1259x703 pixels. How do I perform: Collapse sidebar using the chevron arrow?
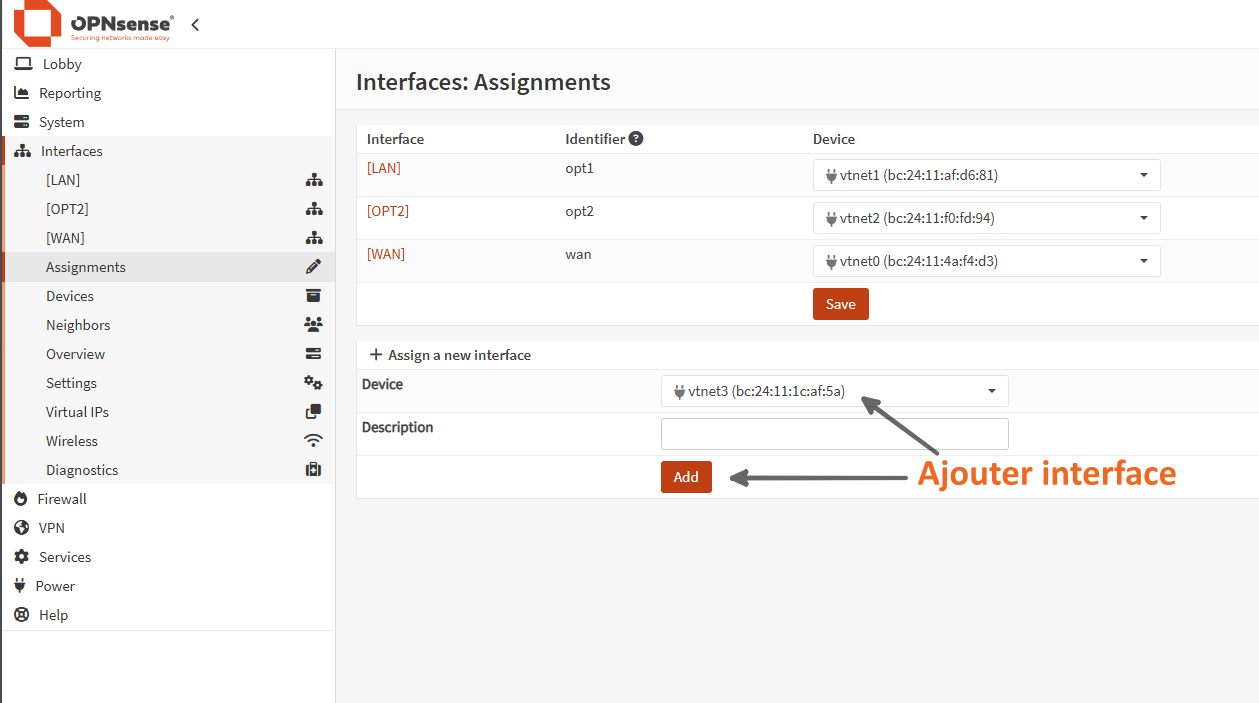[x=195, y=24]
